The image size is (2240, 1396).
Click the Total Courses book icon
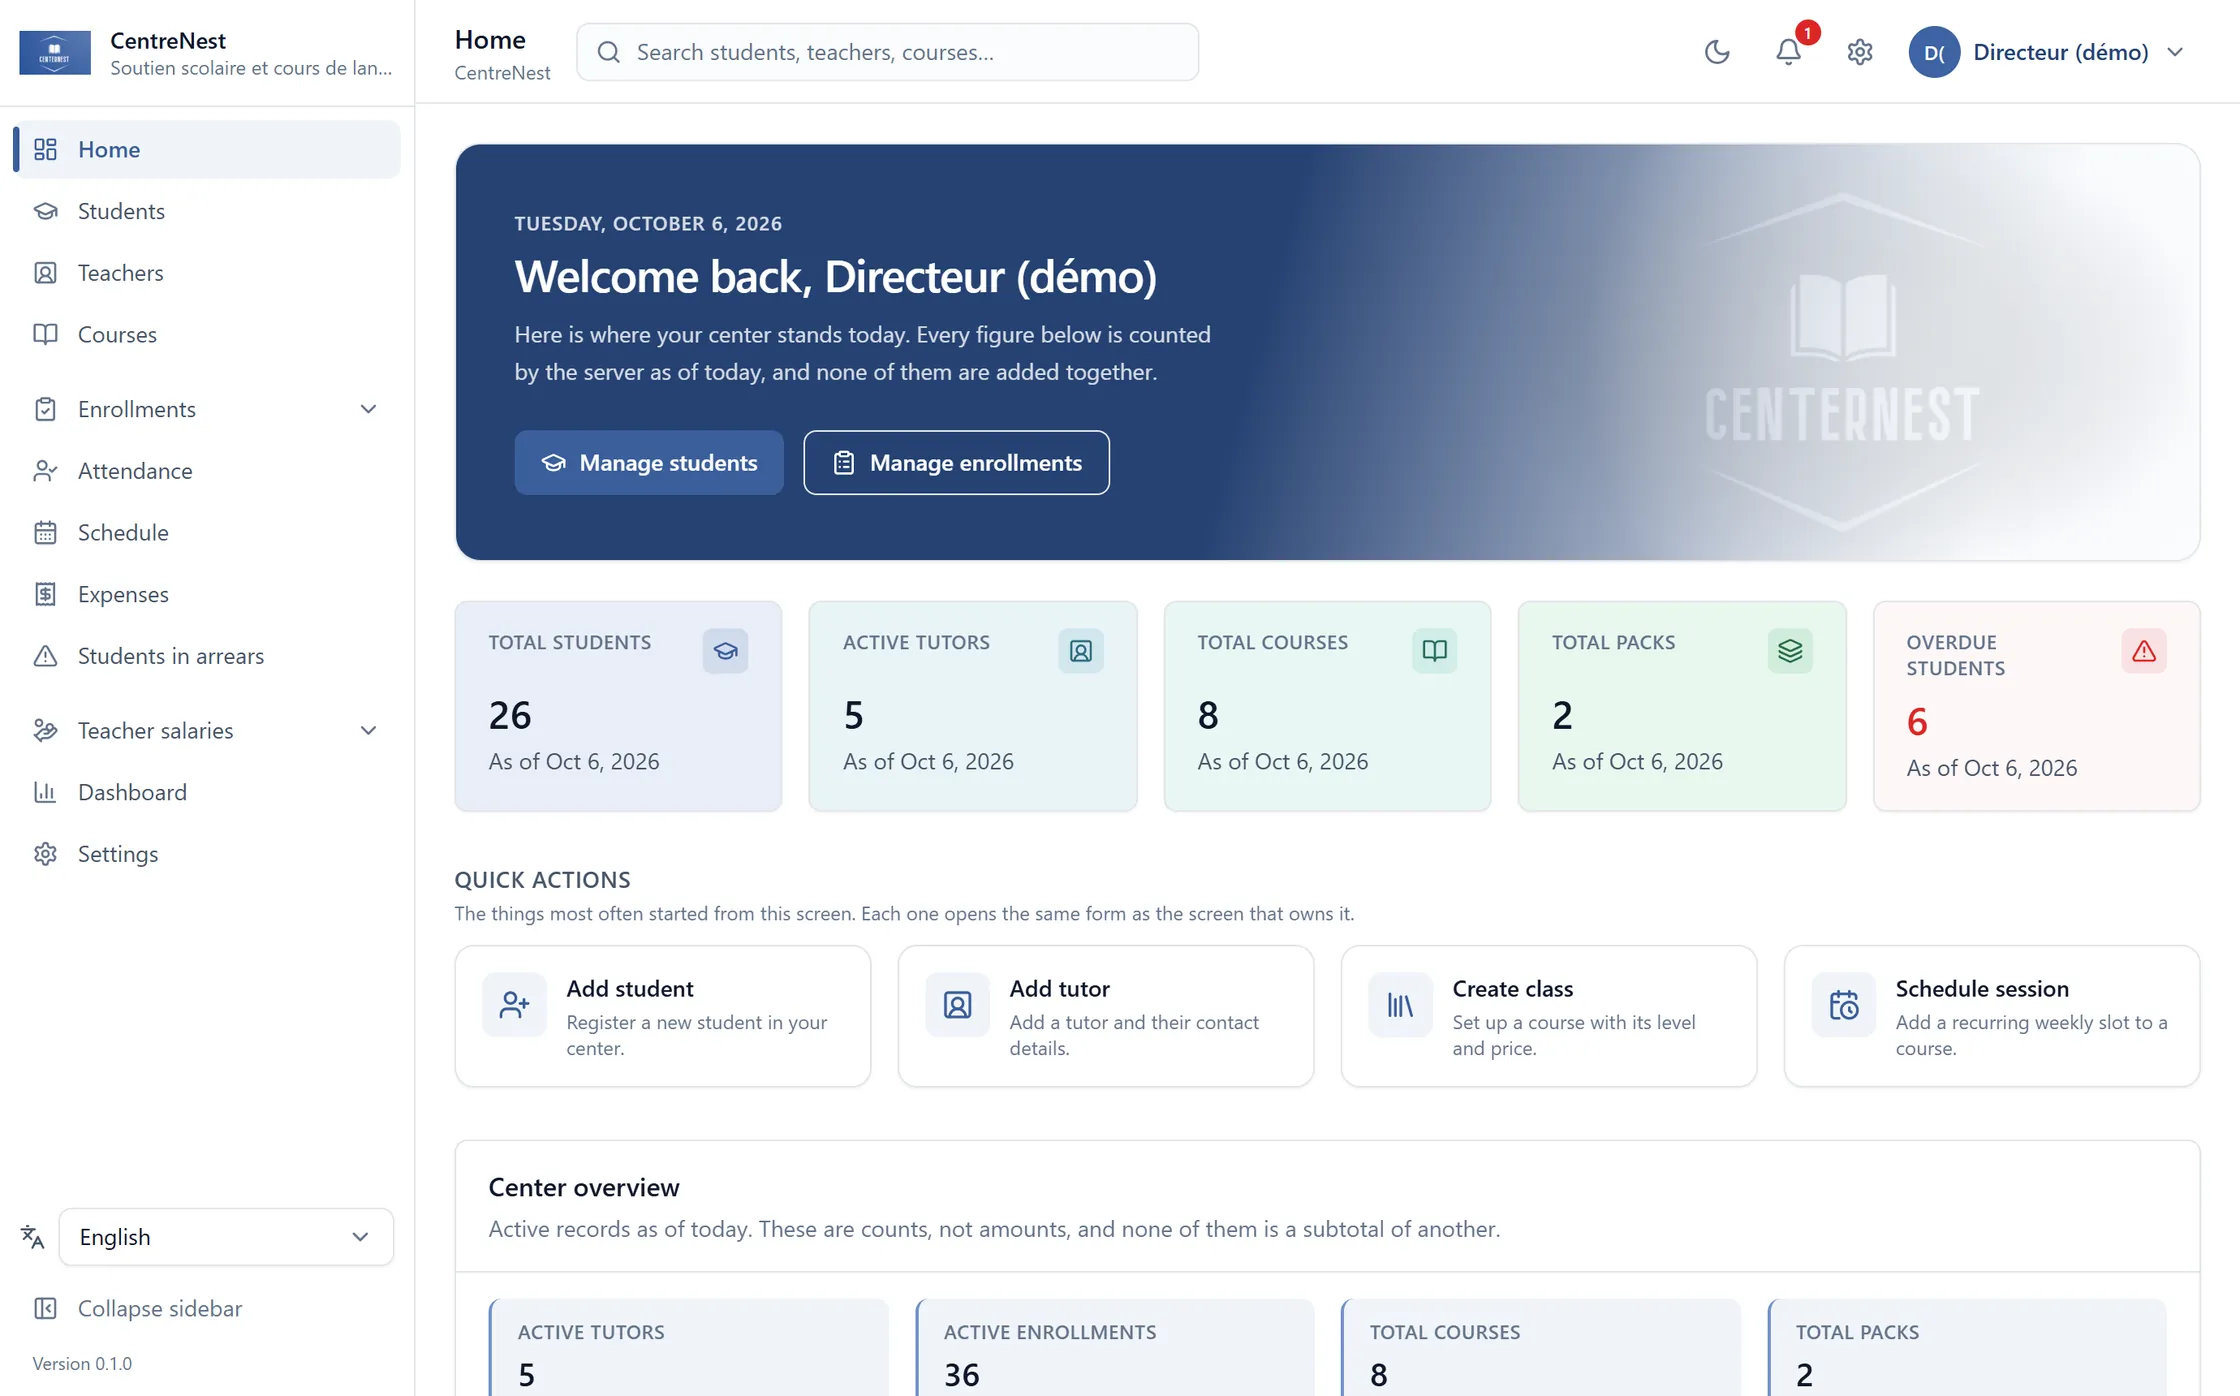point(1434,651)
